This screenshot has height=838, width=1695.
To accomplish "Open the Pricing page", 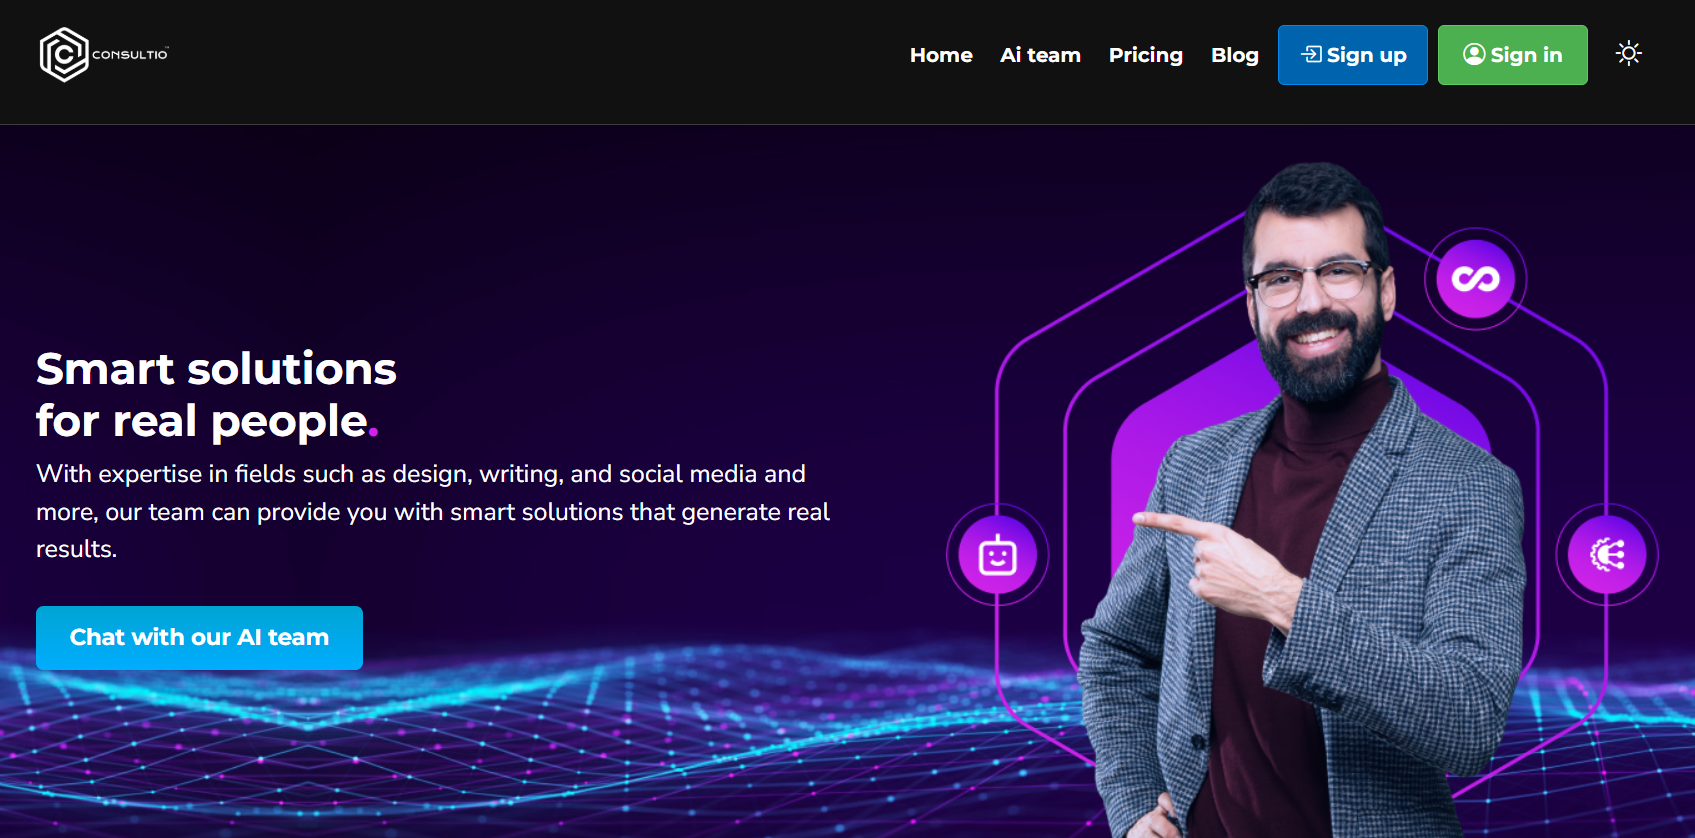I will pos(1146,55).
